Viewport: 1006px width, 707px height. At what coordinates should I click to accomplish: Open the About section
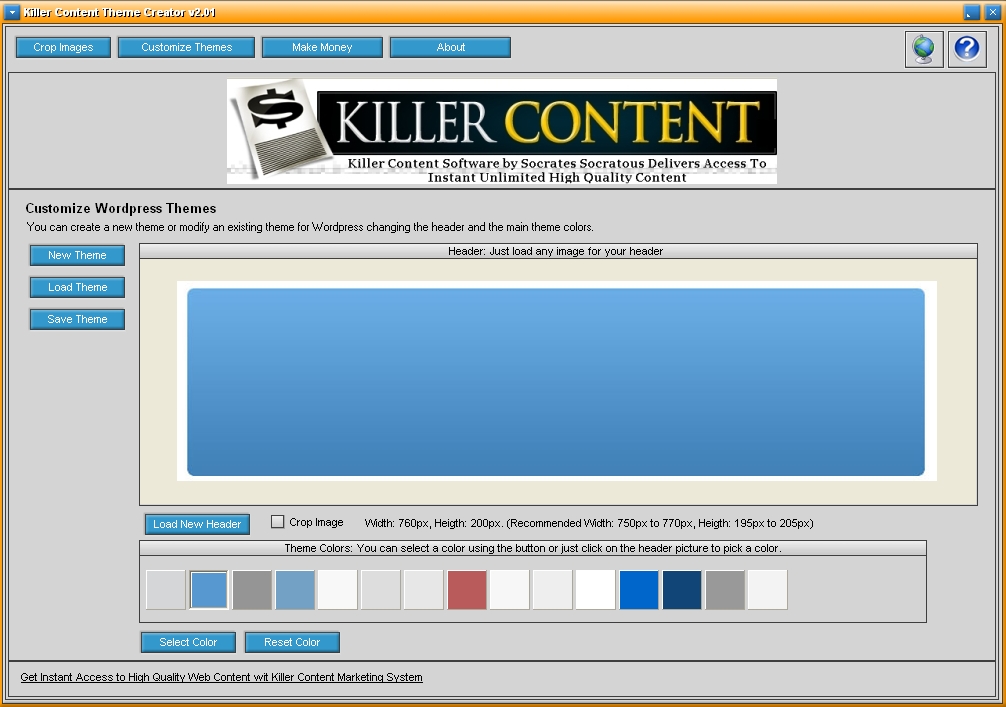pos(450,47)
